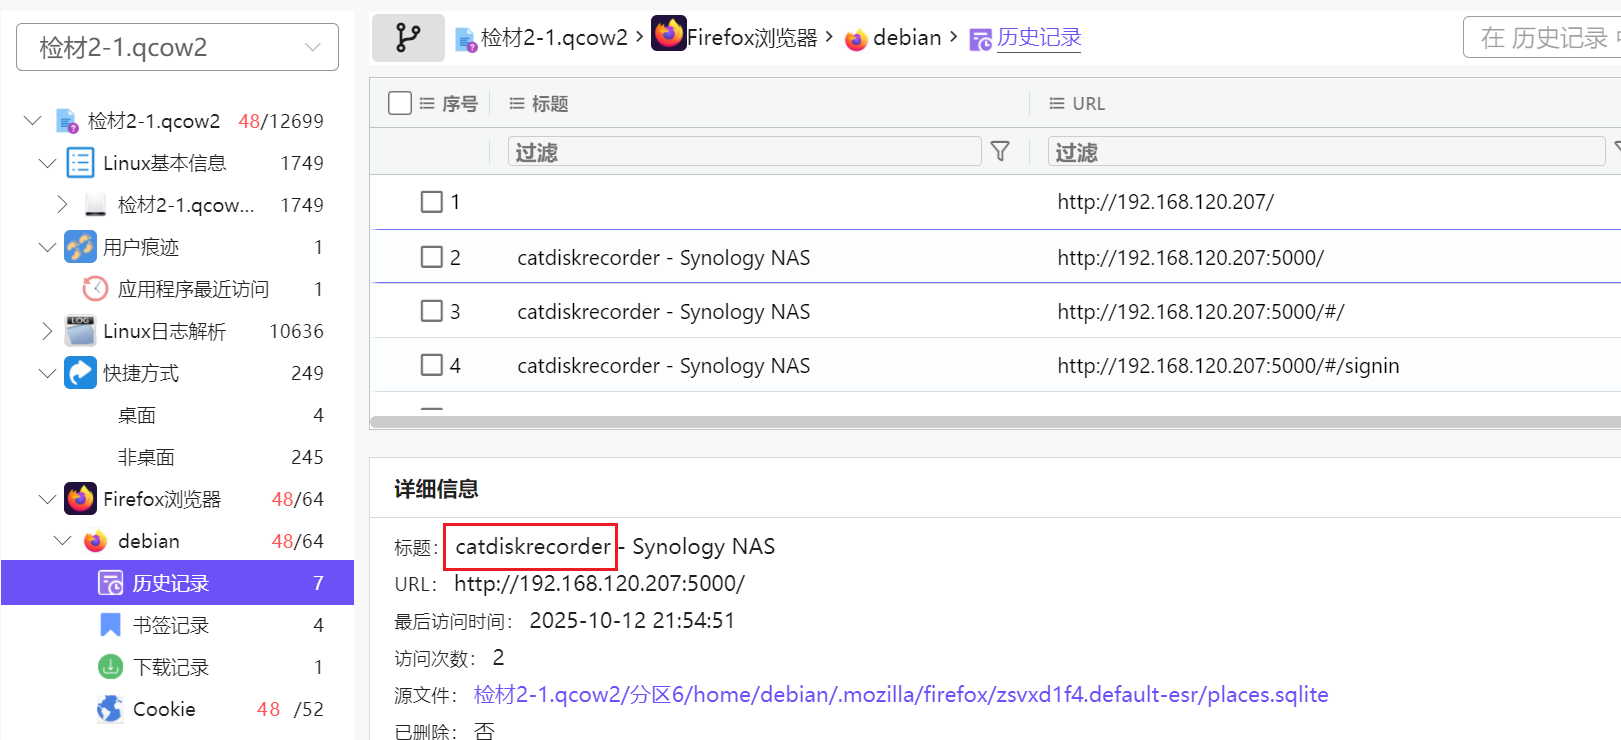Viewport: 1621px width, 740px height.
Task: Tick the checkbox for row 1
Action: pyautogui.click(x=432, y=202)
